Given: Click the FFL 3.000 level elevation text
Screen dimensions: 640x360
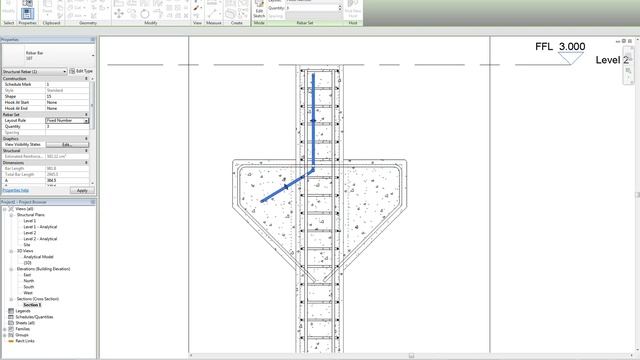Looking at the screenshot, I should pyautogui.click(x=560, y=47).
